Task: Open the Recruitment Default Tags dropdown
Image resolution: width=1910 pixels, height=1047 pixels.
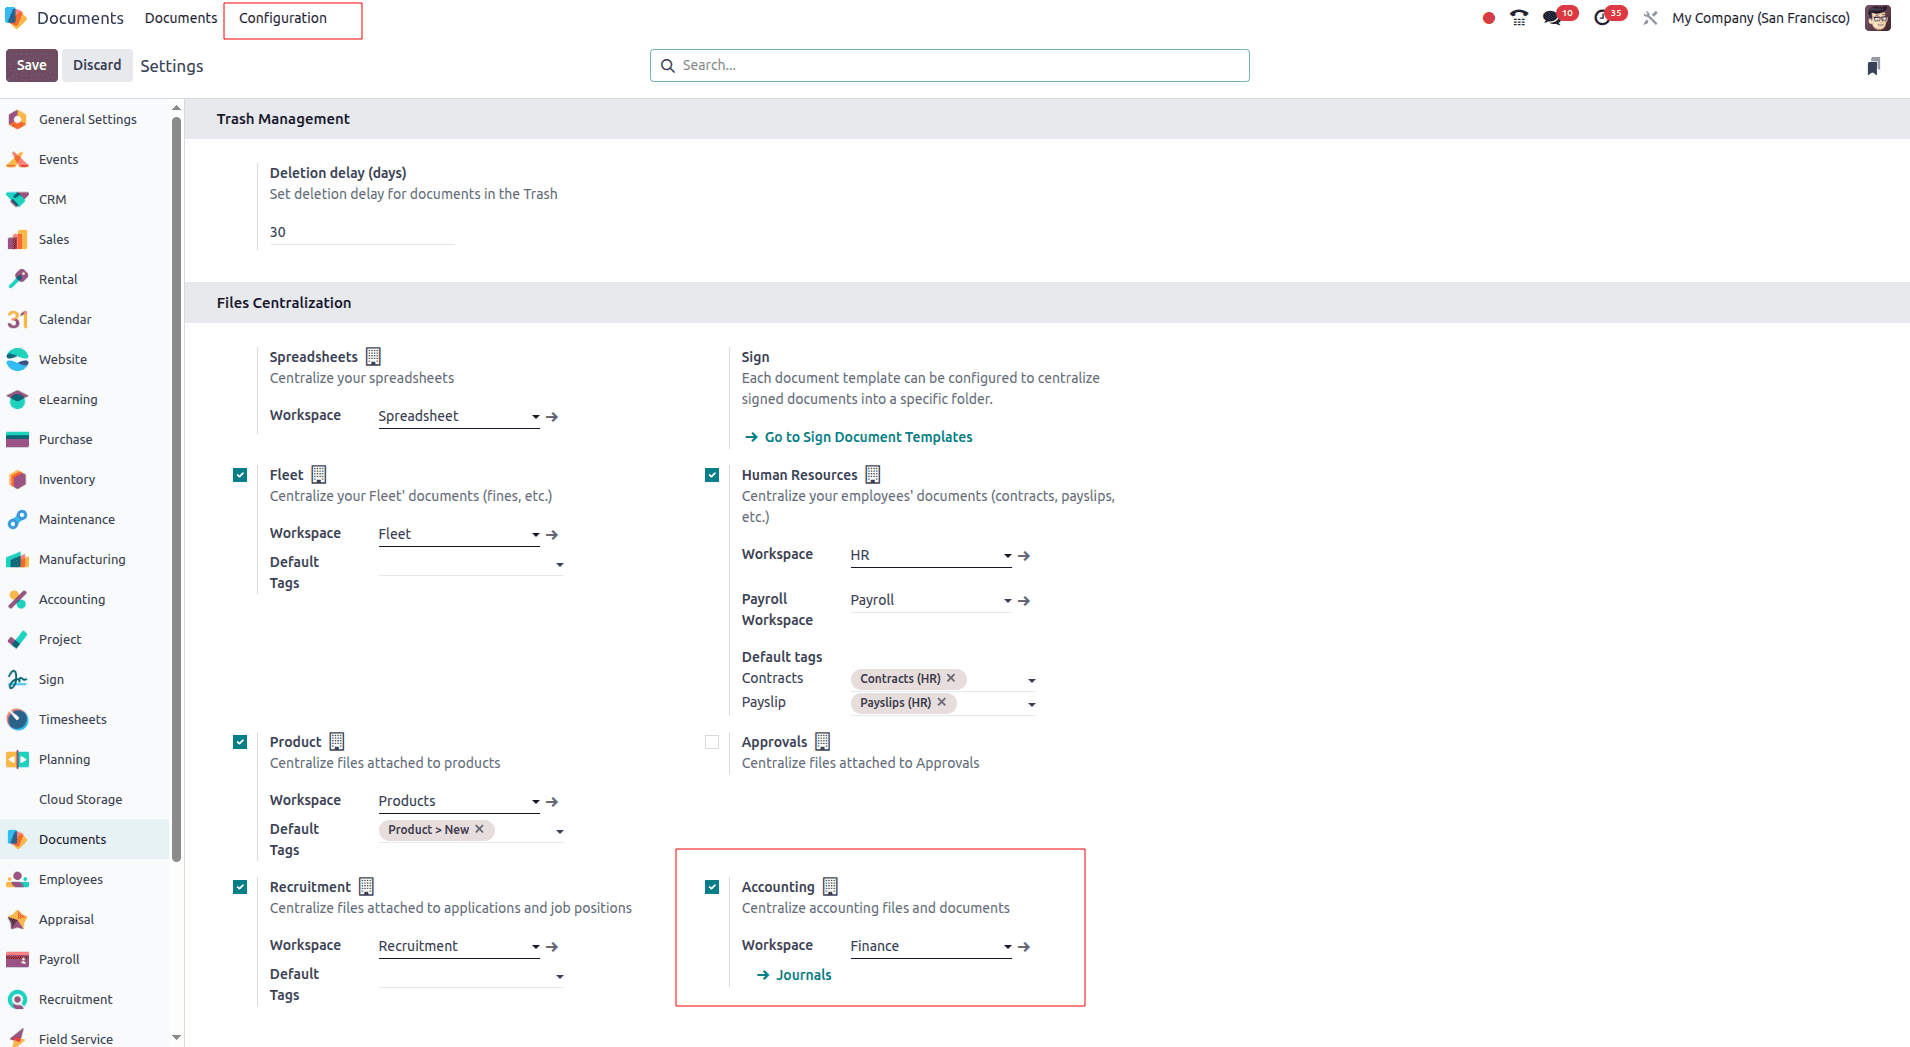Action: point(559,977)
